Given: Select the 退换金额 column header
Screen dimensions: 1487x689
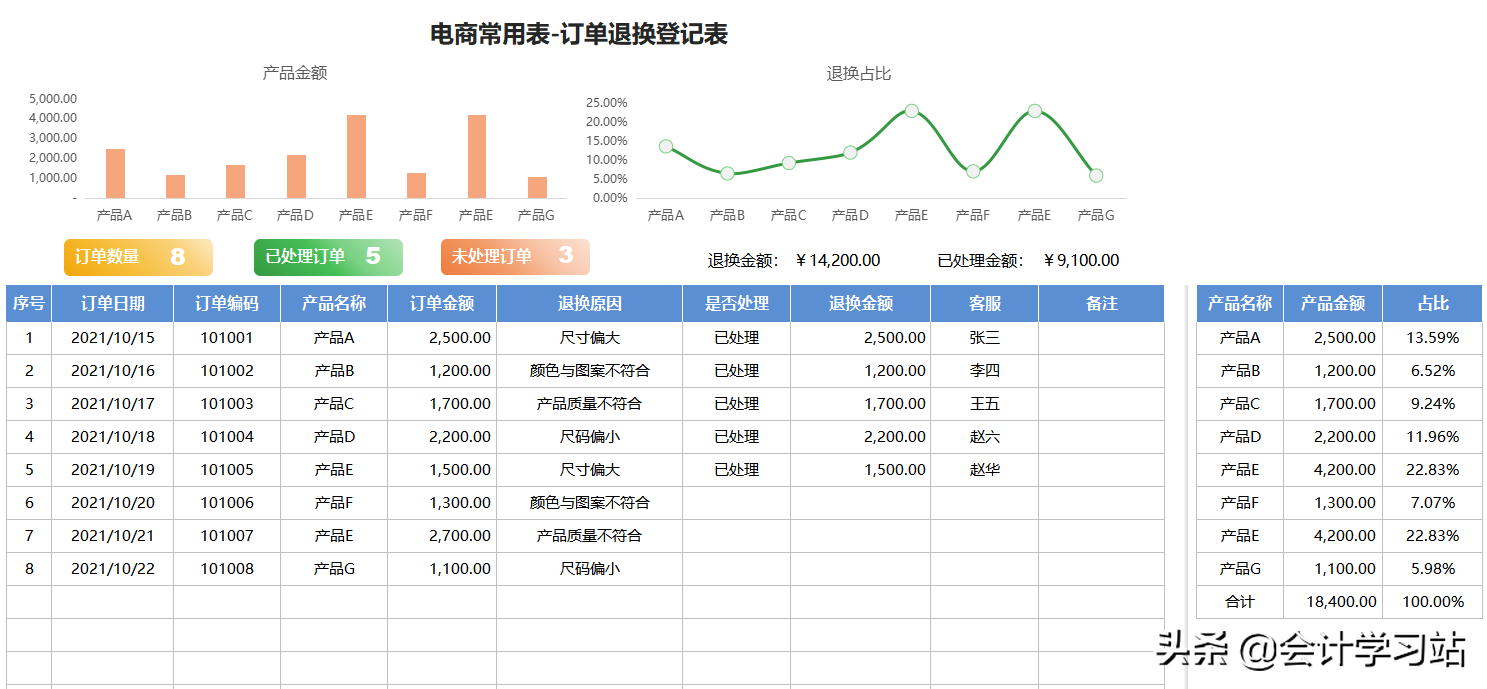Looking at the screenshot, I should coord(861,303).
